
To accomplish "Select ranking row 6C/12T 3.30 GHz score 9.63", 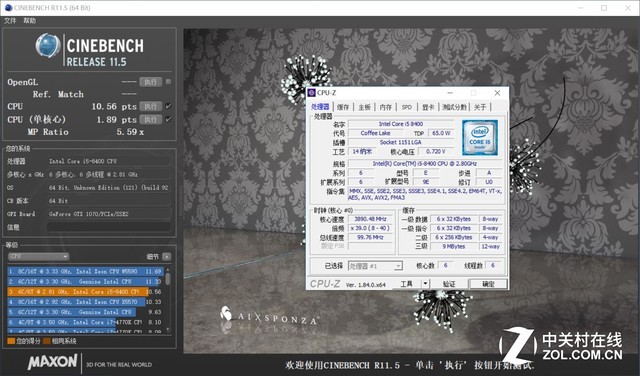I will point(85,312).
